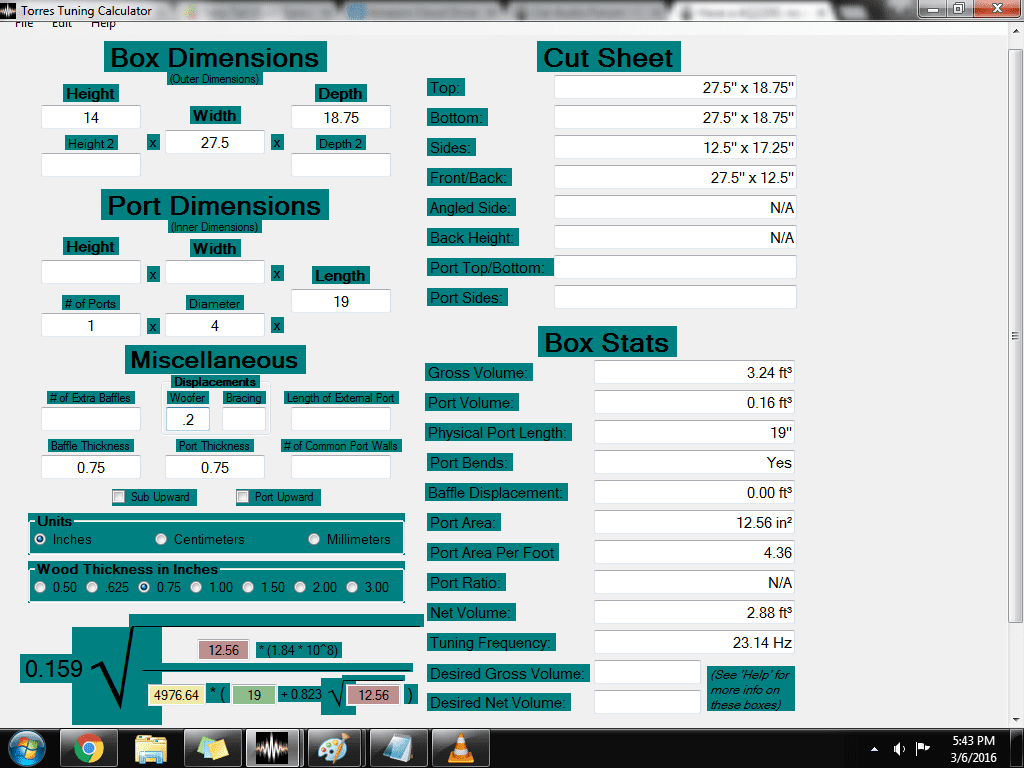
Task: Choose .625 wood thickness
Action: [x=92, y=587]
